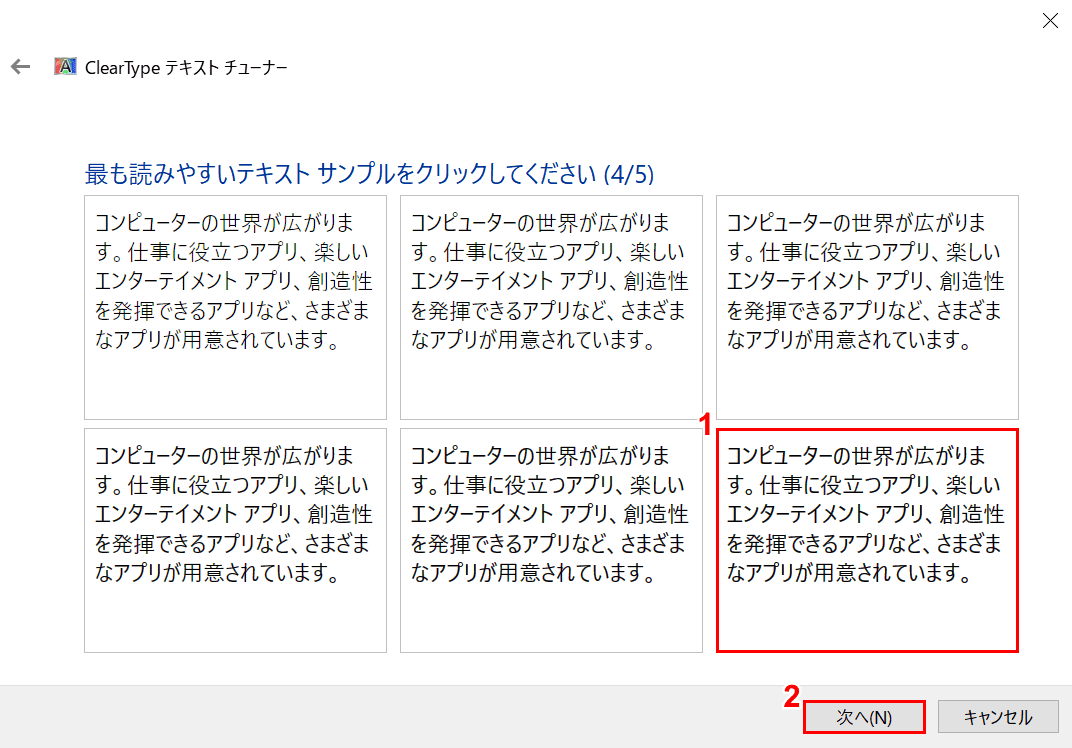
Task: Select the top-middle text sample
Action: coord(551,307)
